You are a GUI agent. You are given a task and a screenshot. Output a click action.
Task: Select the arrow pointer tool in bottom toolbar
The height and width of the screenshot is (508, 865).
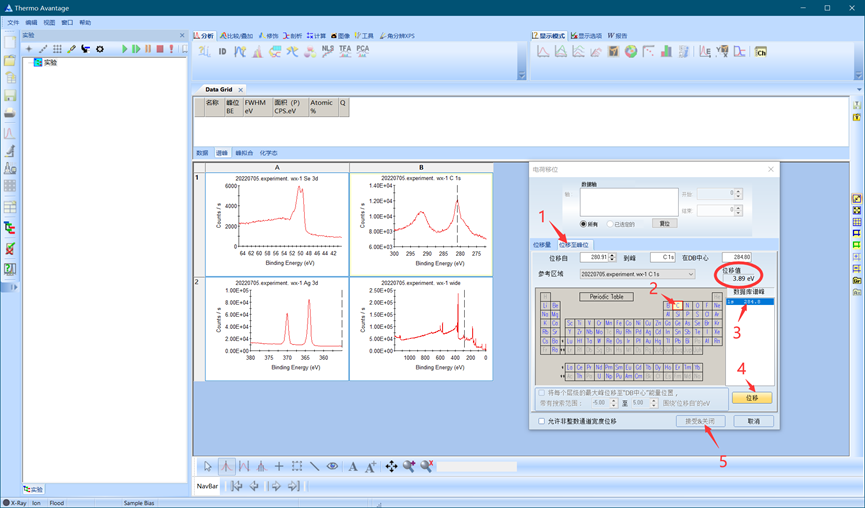click(x=208, y=466)
